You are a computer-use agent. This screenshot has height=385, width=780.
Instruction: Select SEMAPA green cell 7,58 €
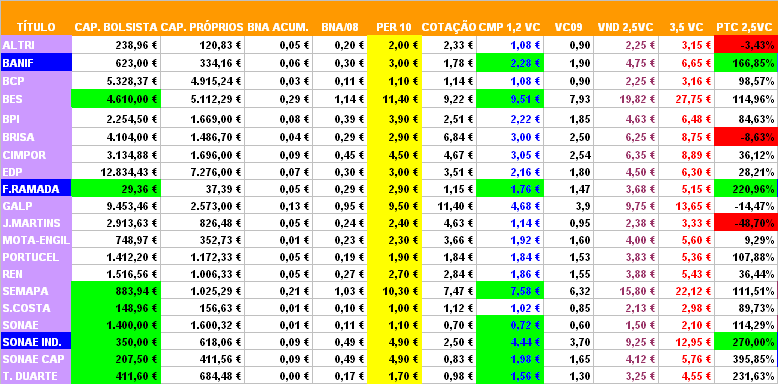[510, 290]
